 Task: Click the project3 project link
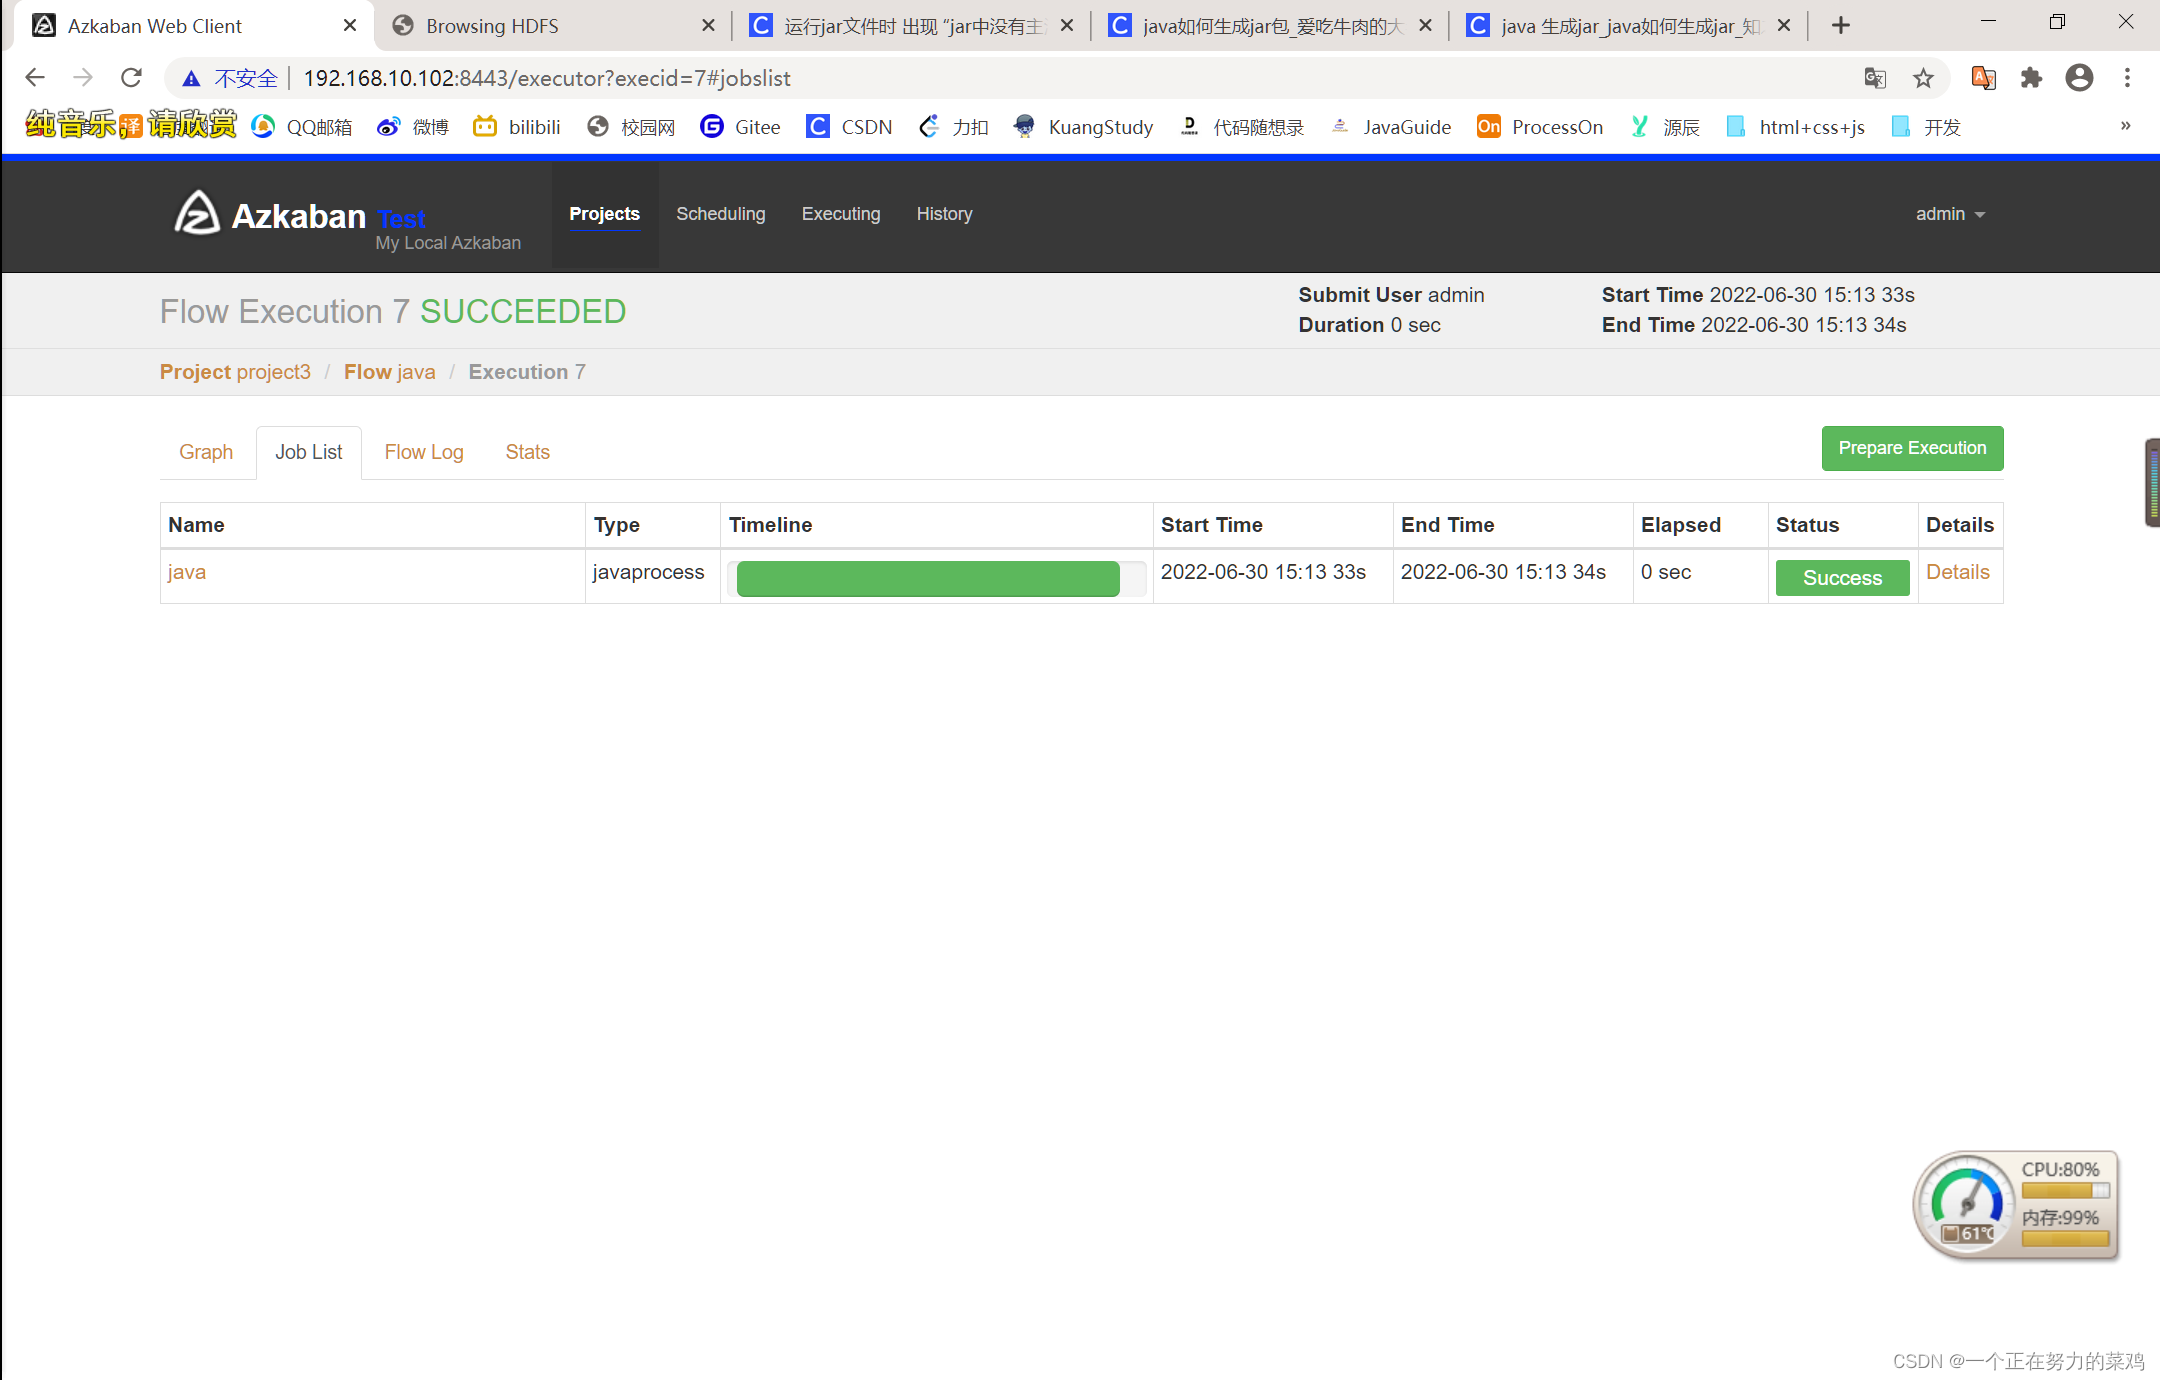pyautogui.click(x=271, y=373)
